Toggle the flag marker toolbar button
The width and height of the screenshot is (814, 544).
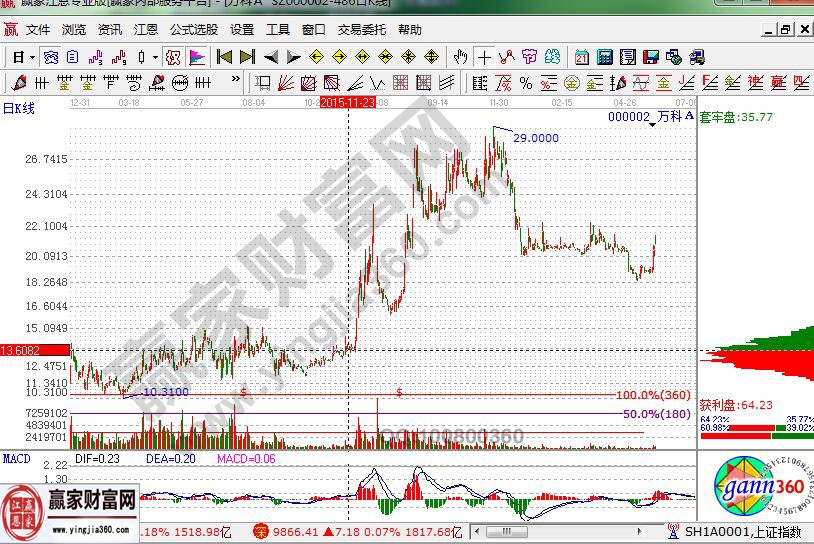click(x=197, y=57)
